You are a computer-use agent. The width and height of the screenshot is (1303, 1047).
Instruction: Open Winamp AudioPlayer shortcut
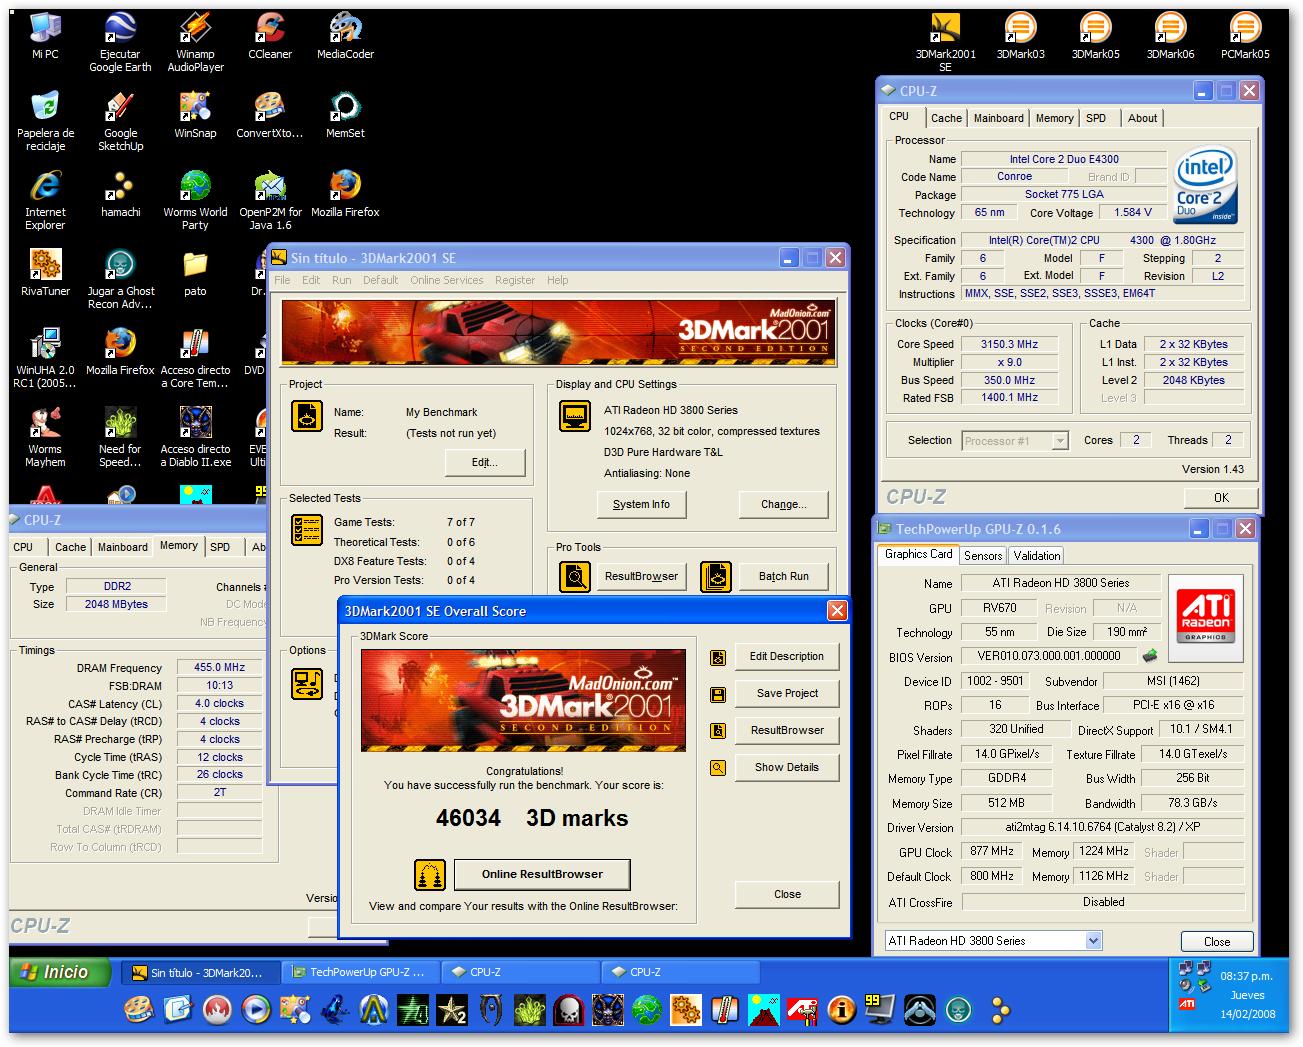pyautogui.click(x=195, y=42)
